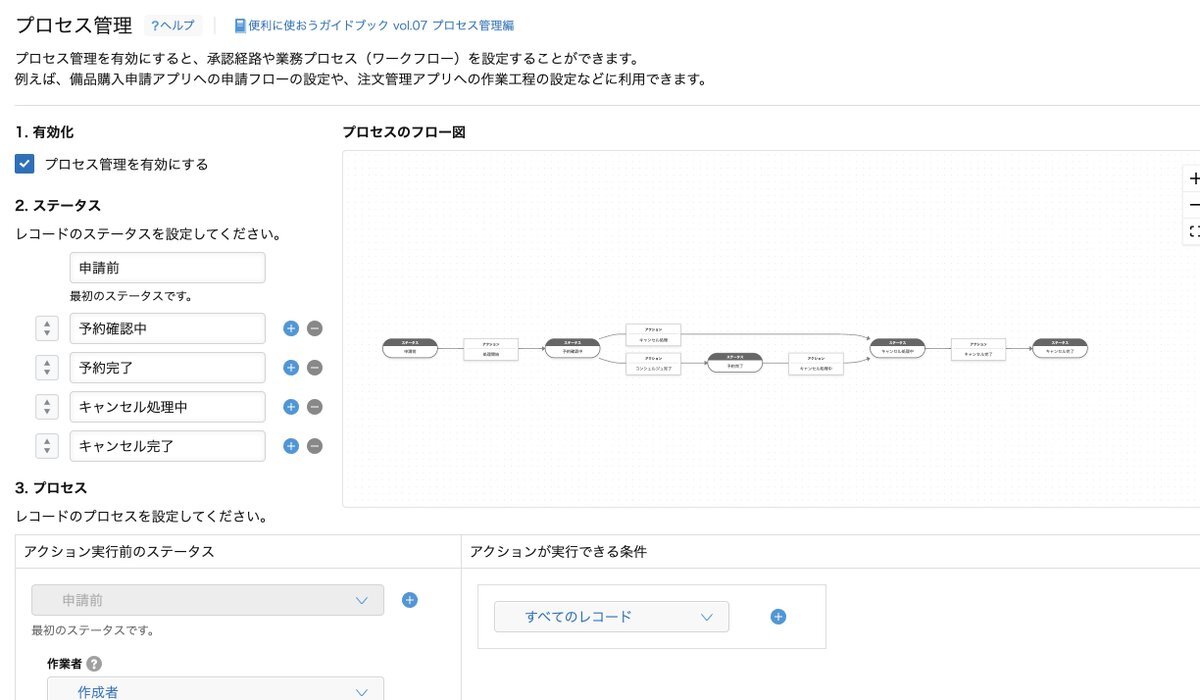Click the 作業者 help question icon

pos(94,663)
